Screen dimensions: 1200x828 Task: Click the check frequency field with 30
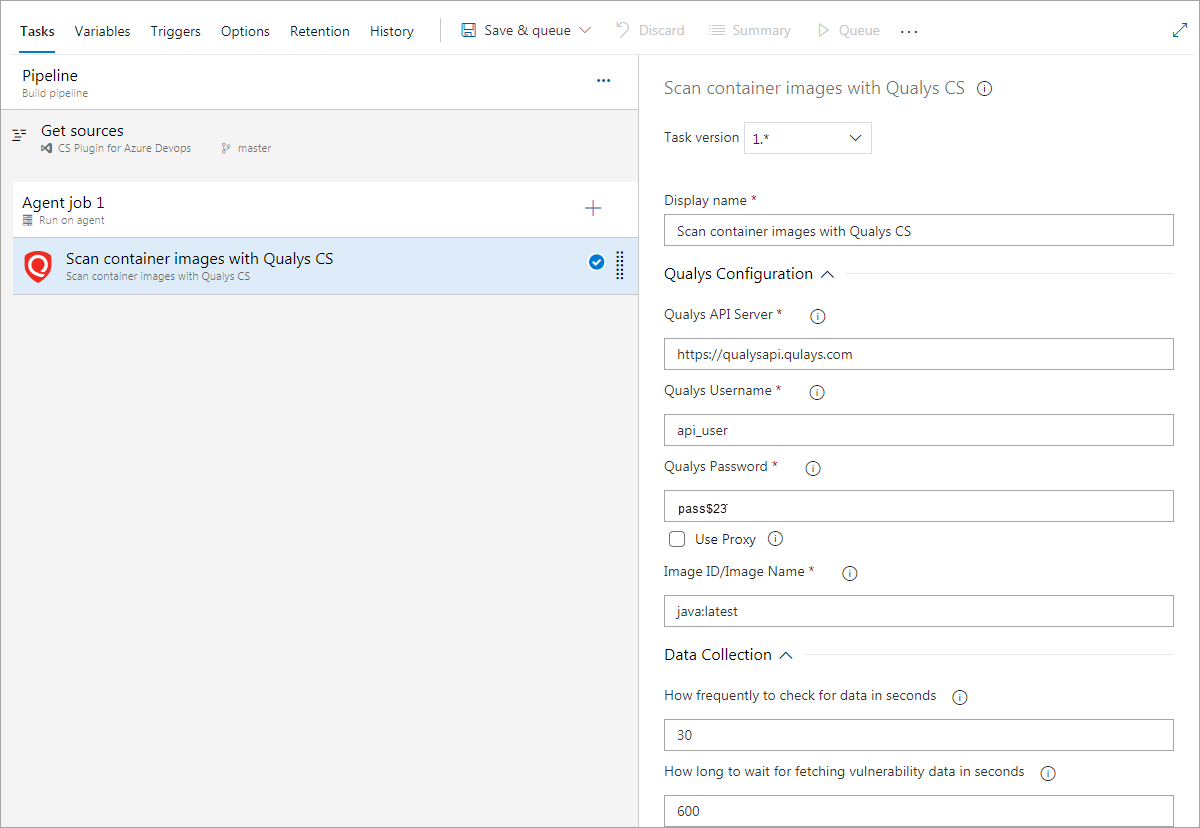pyautogui.click(x=919, y=735)
